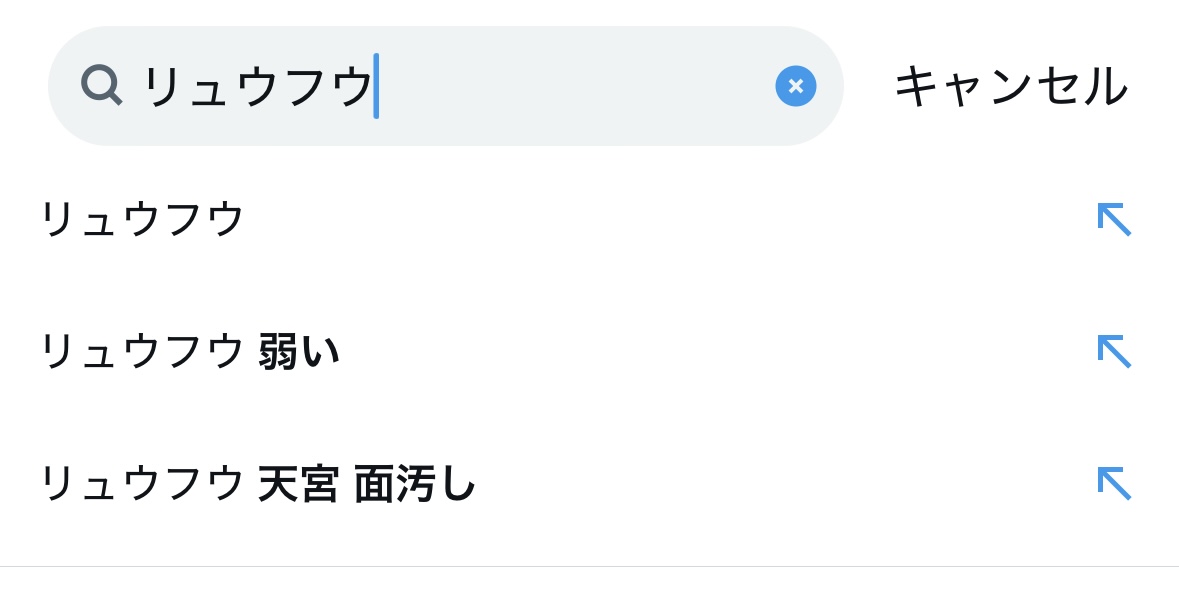This screenshot has height=591, width=1179.
Task: Insert the 弱い suggestion into the search box
Action: click(1113, 351)
